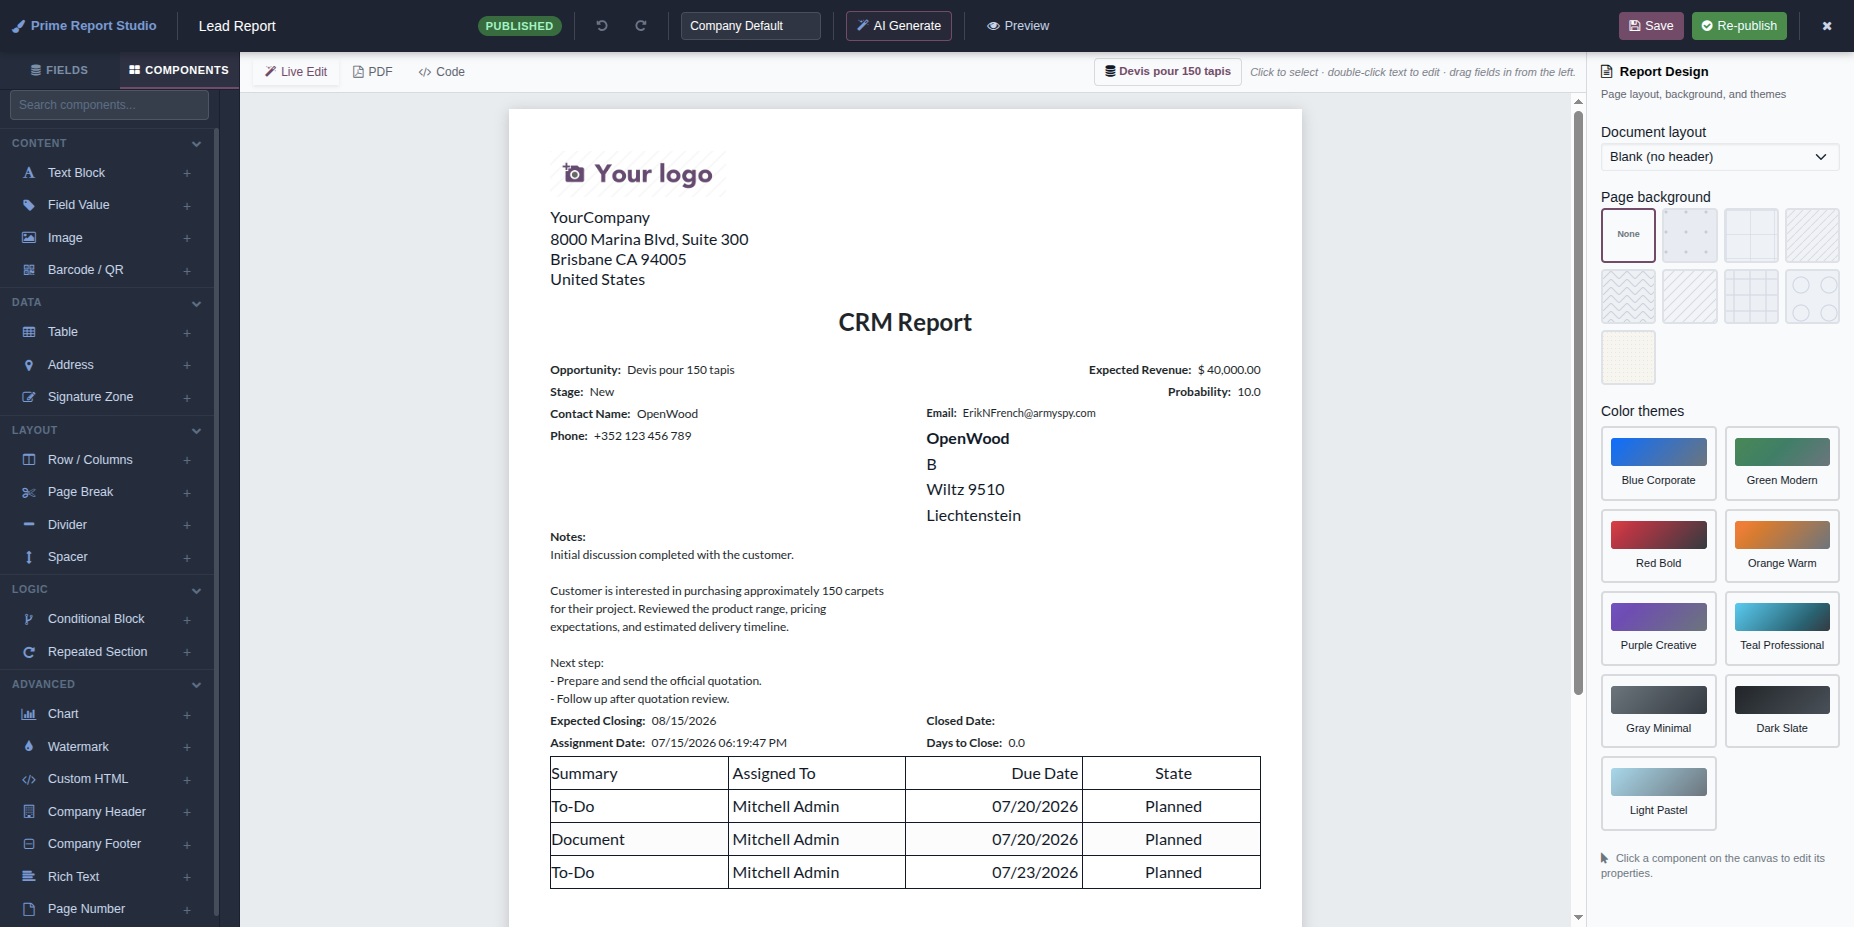1854x927 pixels.
Task: Click the Signature Zone icon
Action: coord(29,397)
